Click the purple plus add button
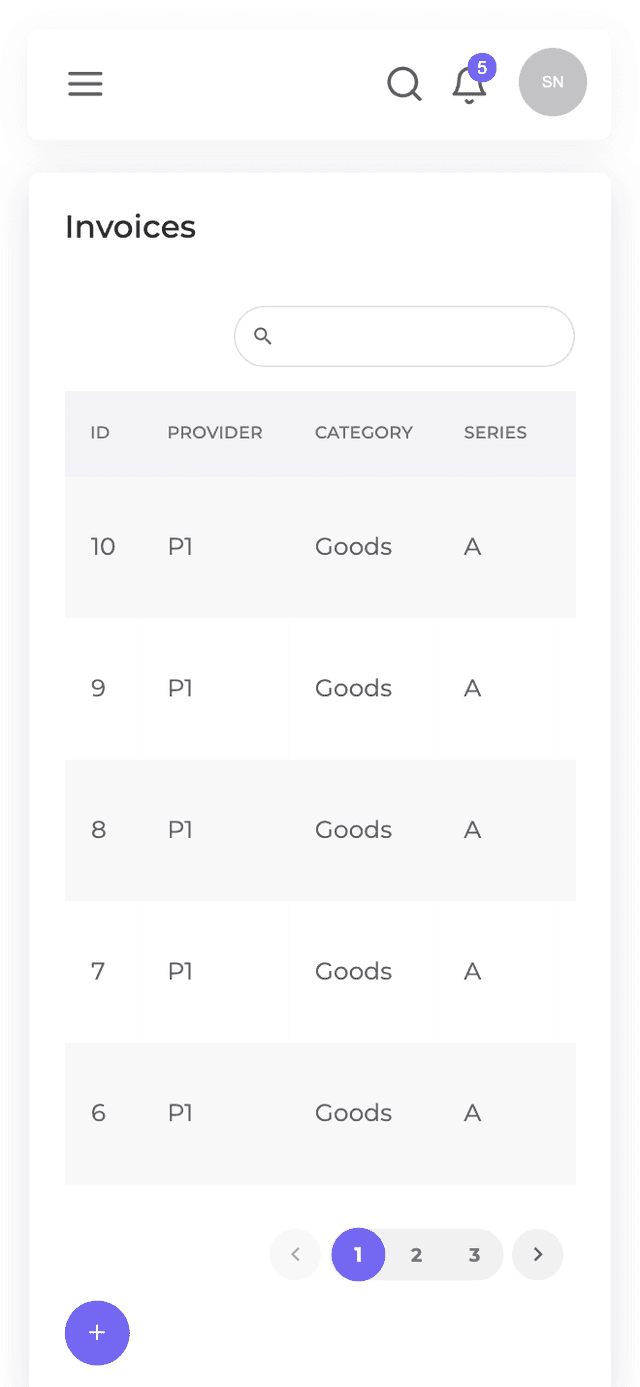 [97, 1333]
